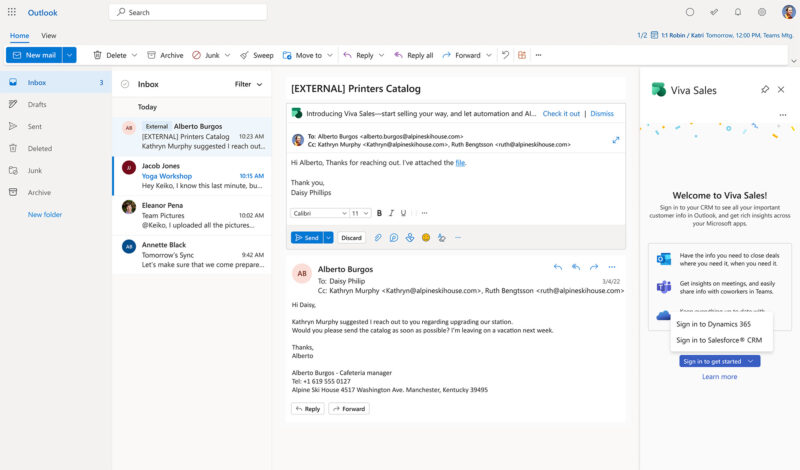Open the app launcher grid icon
Screen dimensions: 800x470
(x=12, y=12)
